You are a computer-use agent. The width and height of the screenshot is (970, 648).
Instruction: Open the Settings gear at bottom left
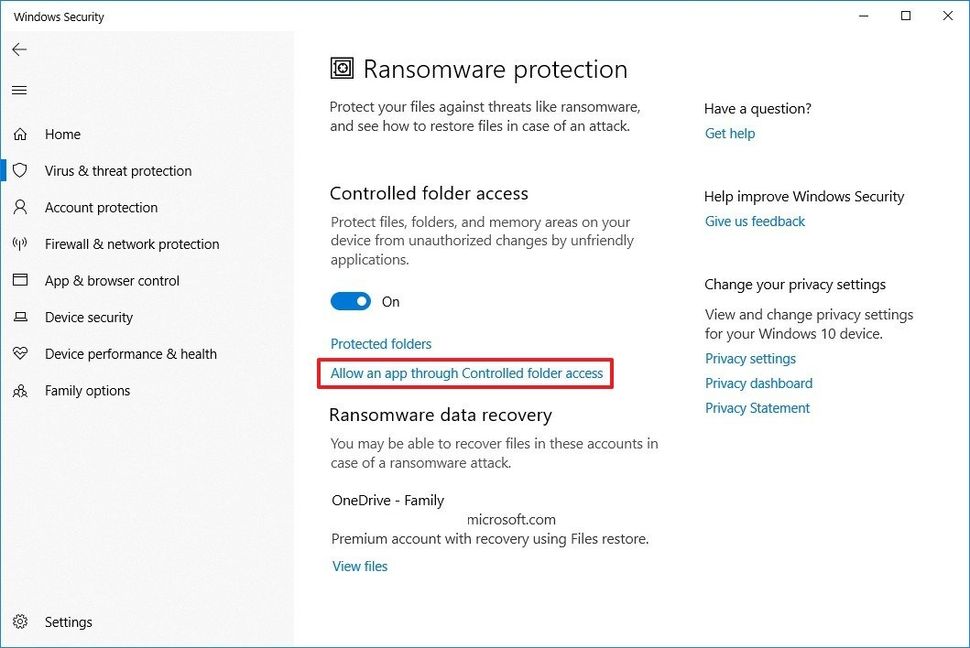pos(21,621)
